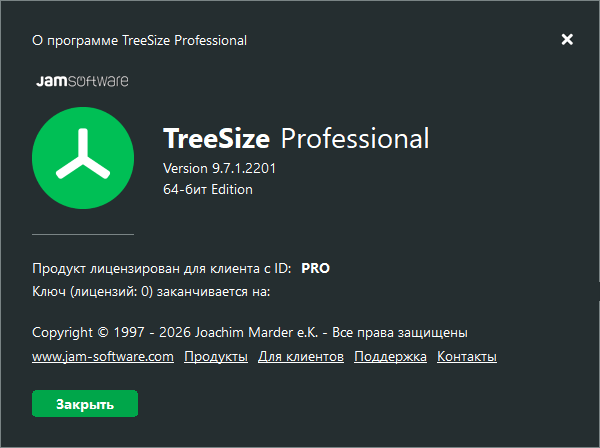Close the dialog with the X icon
The image size is (600, 448).
pyautogui.click(x=567, y=40)
